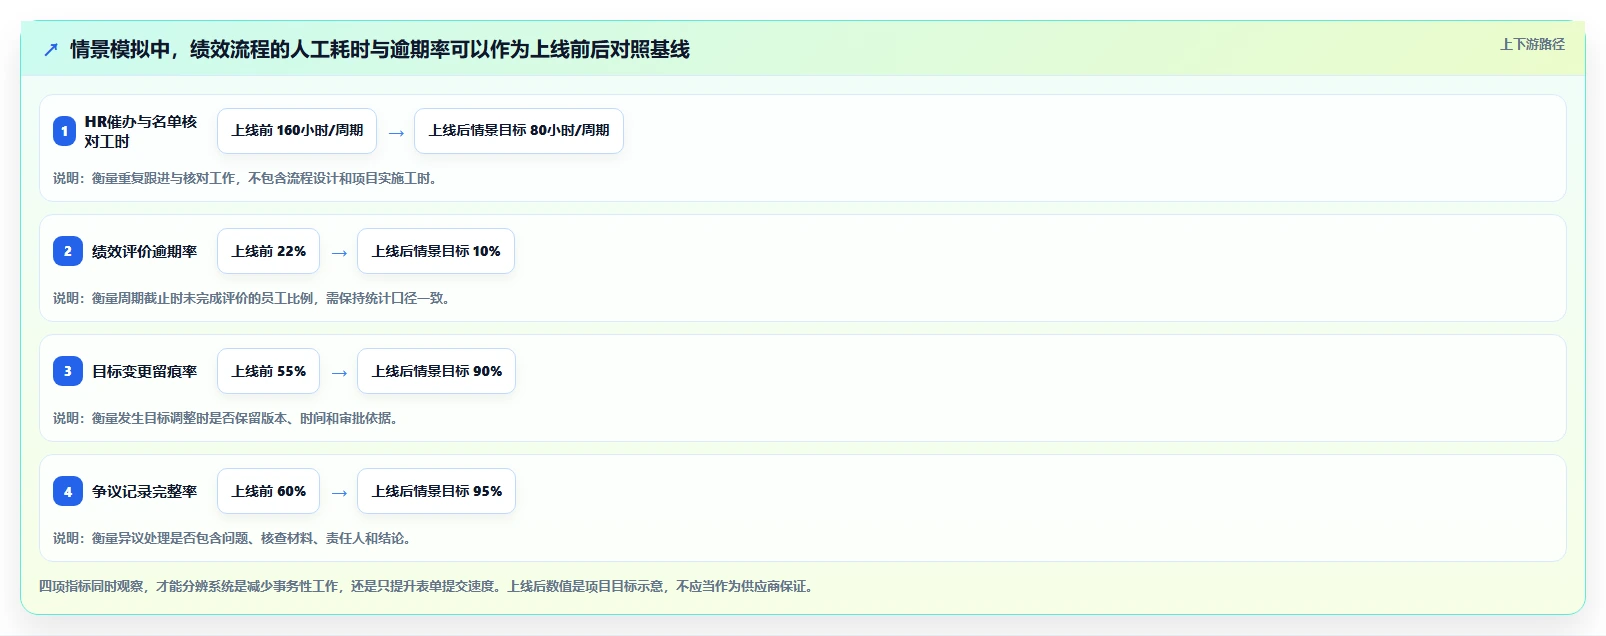
Task: Select the number 4 badge for 争议记录完整率
Action: (68, 491)
